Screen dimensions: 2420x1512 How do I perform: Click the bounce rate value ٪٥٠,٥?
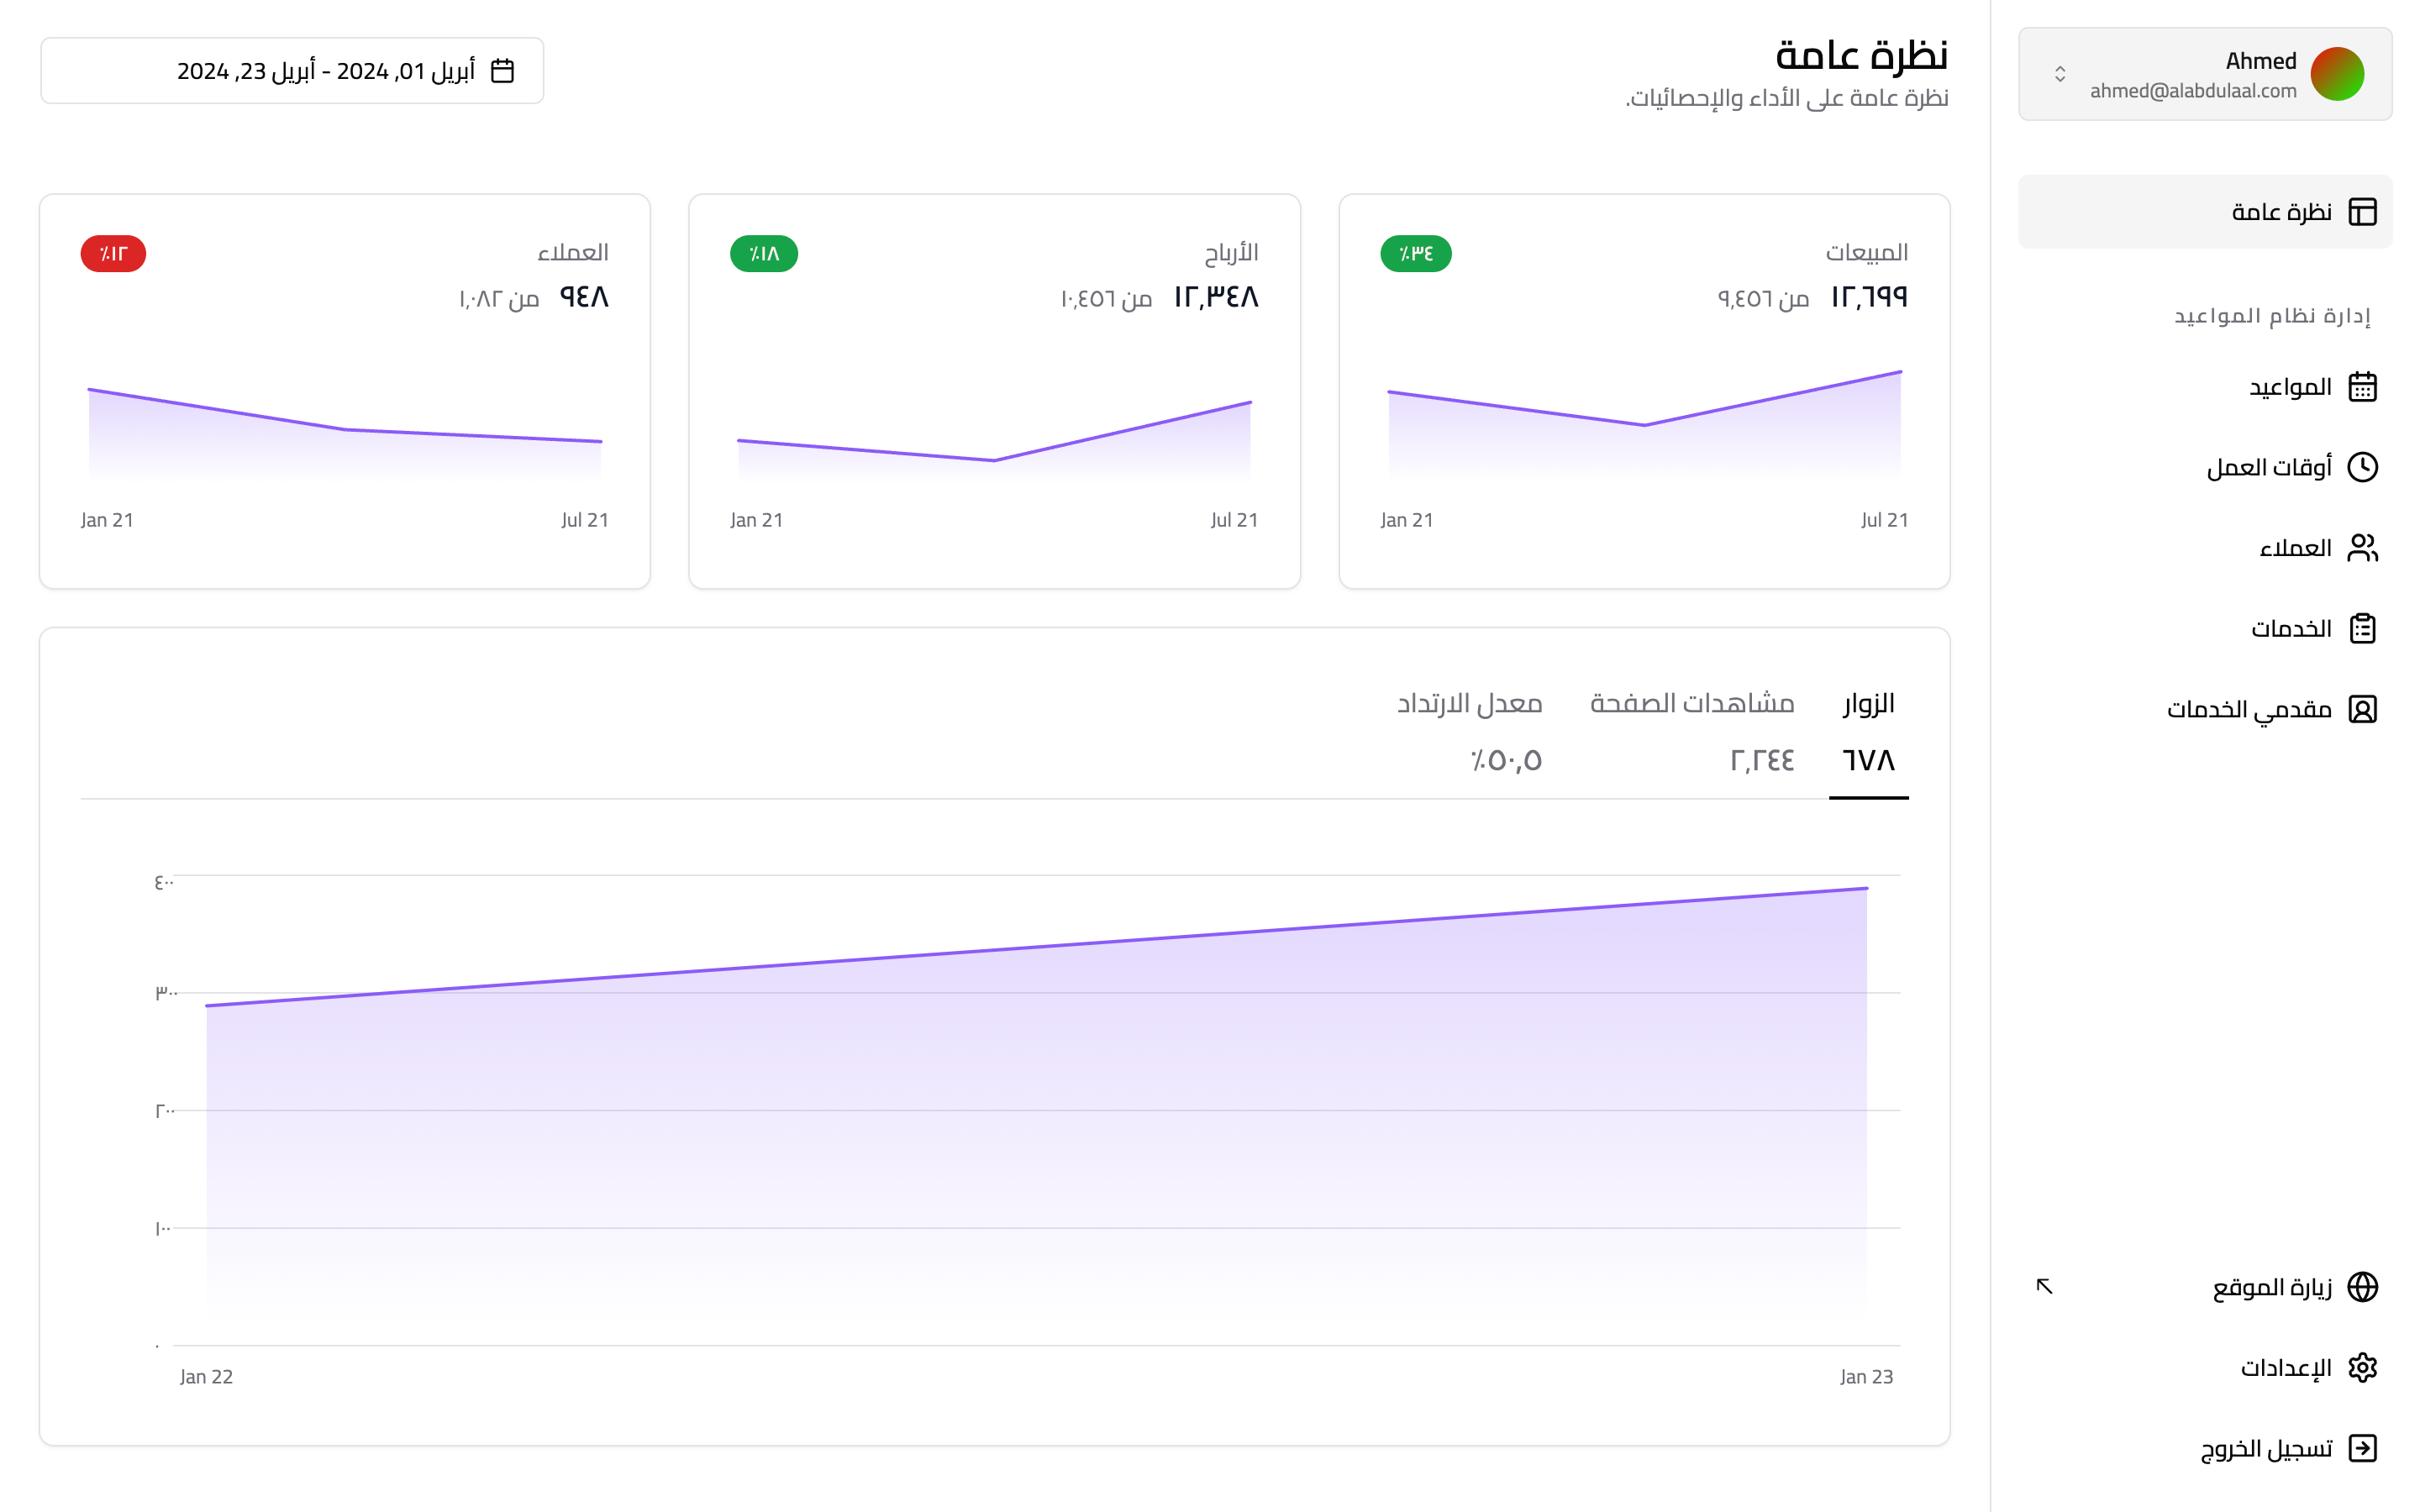(1506, 761)
